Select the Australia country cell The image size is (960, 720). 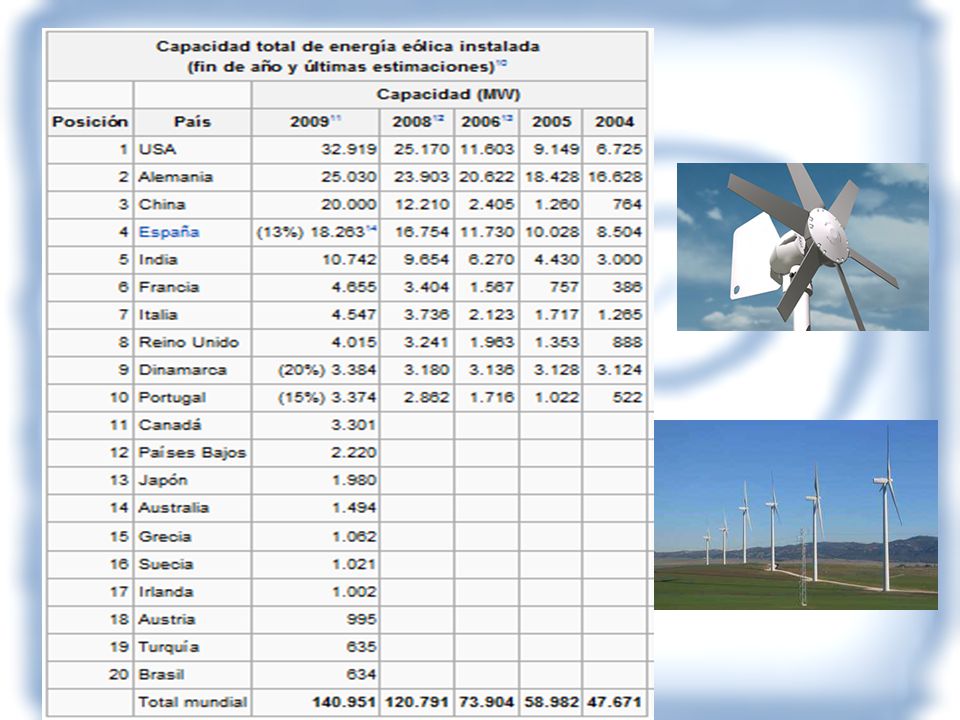tap(192, 508)
